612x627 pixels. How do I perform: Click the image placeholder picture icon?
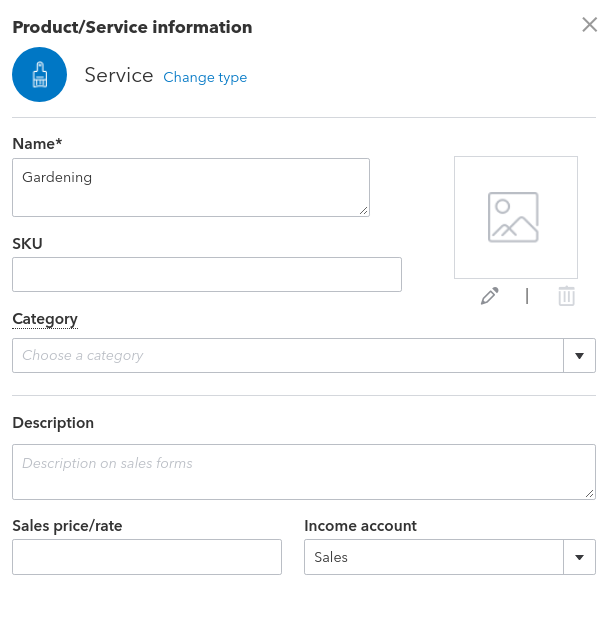click(x=513, y=217)
